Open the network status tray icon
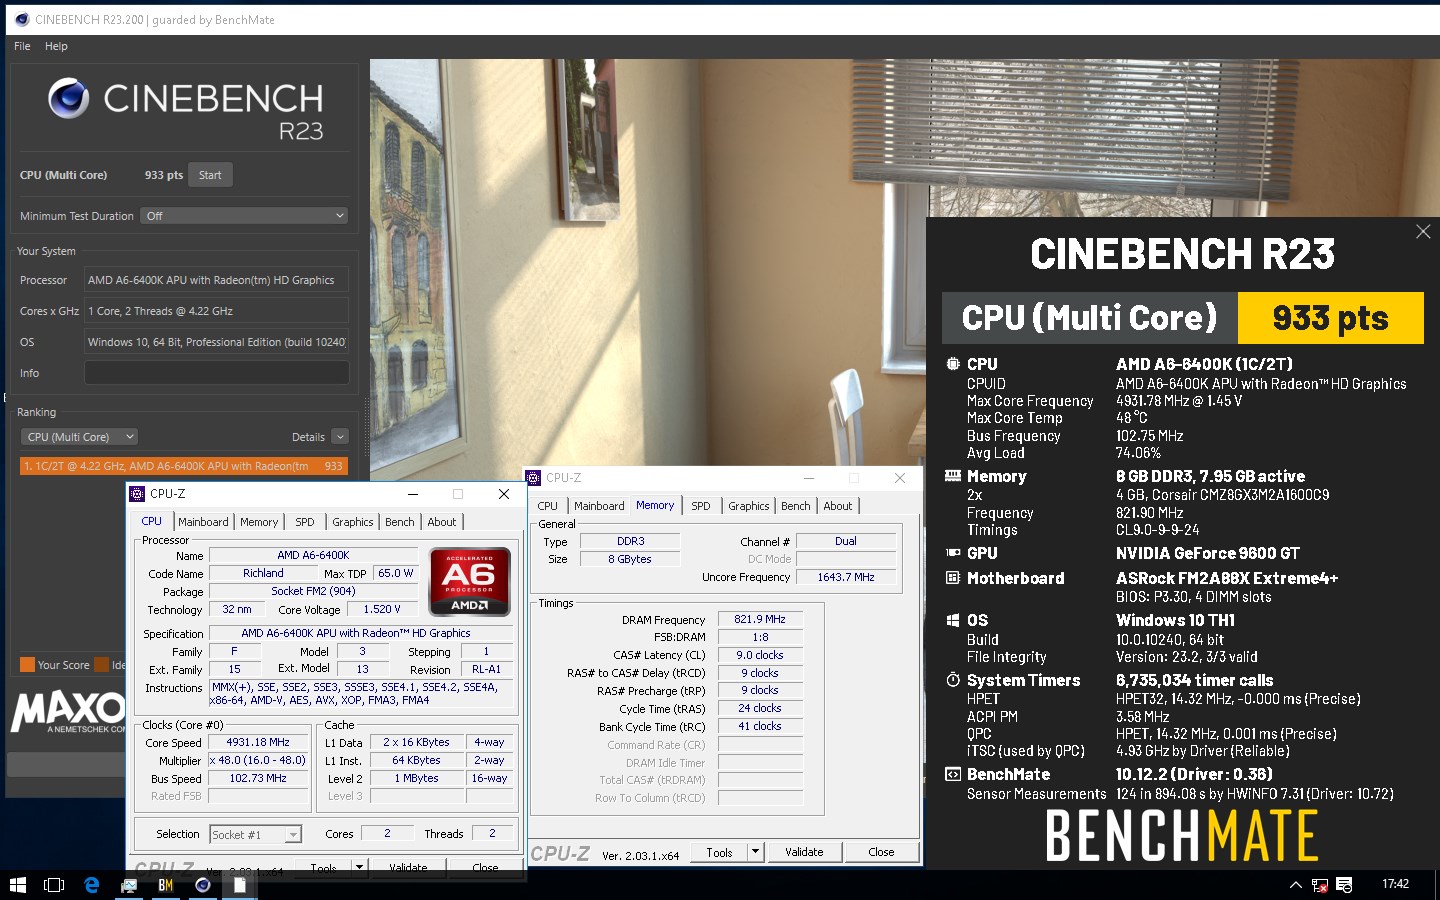Screen dimensions: 1440x900 point(1320,885)
